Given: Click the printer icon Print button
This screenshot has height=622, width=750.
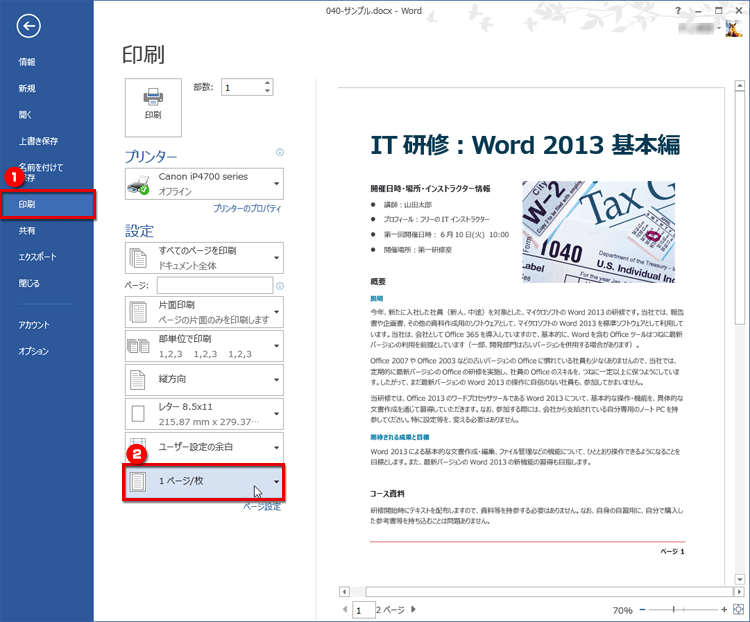Looking at the screenshot, I should tap(153, 107).
